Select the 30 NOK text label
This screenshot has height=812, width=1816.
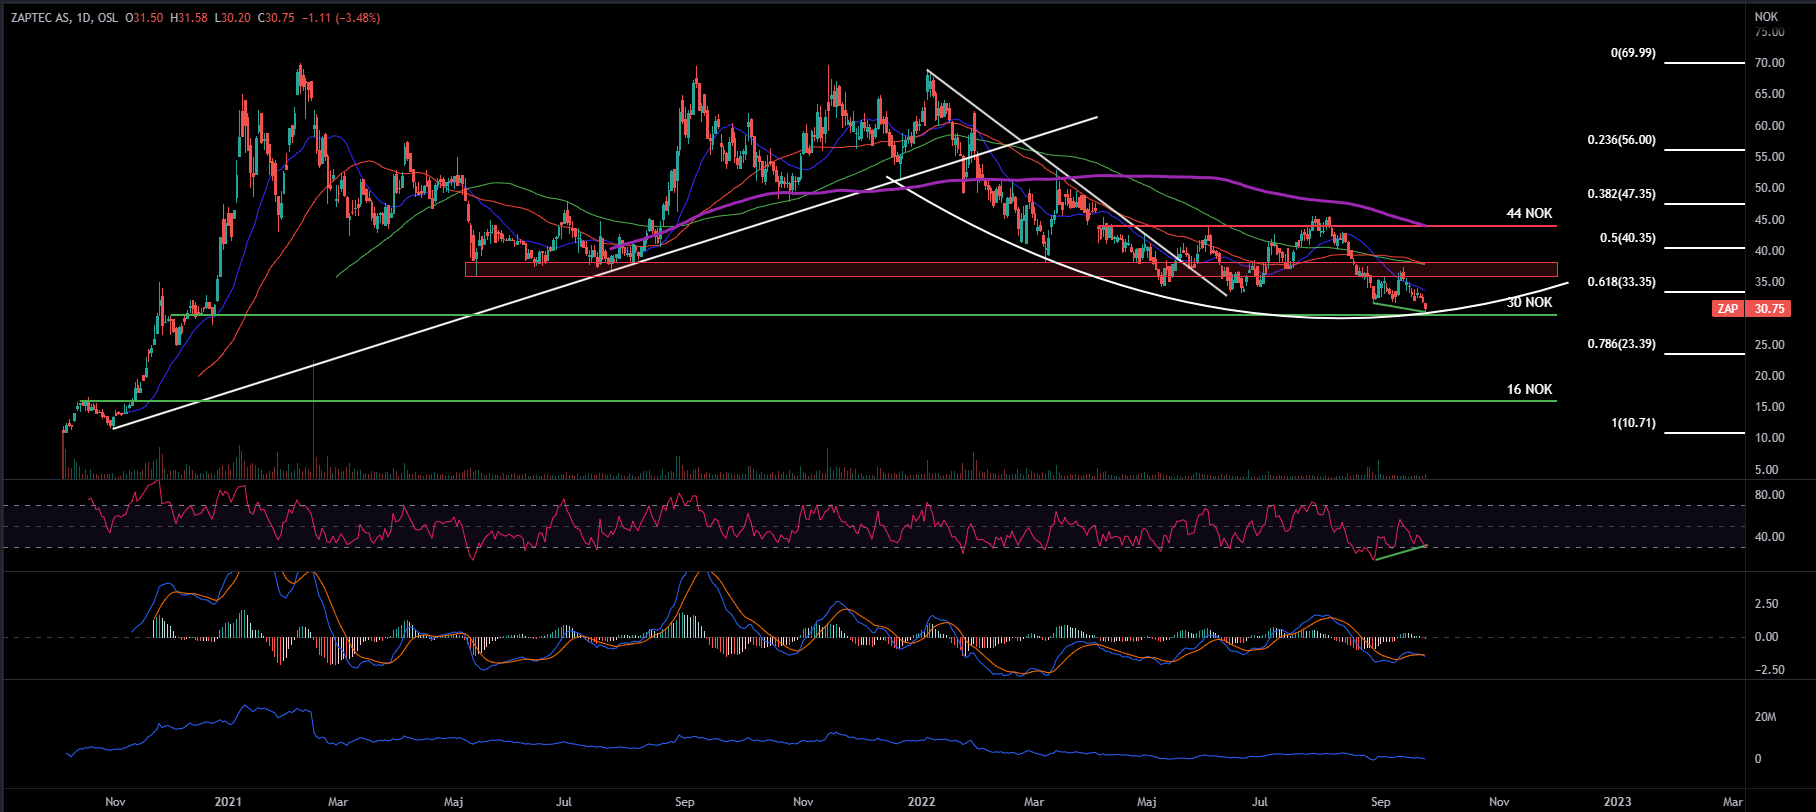pyautogui.click(x=1529, y=303)
